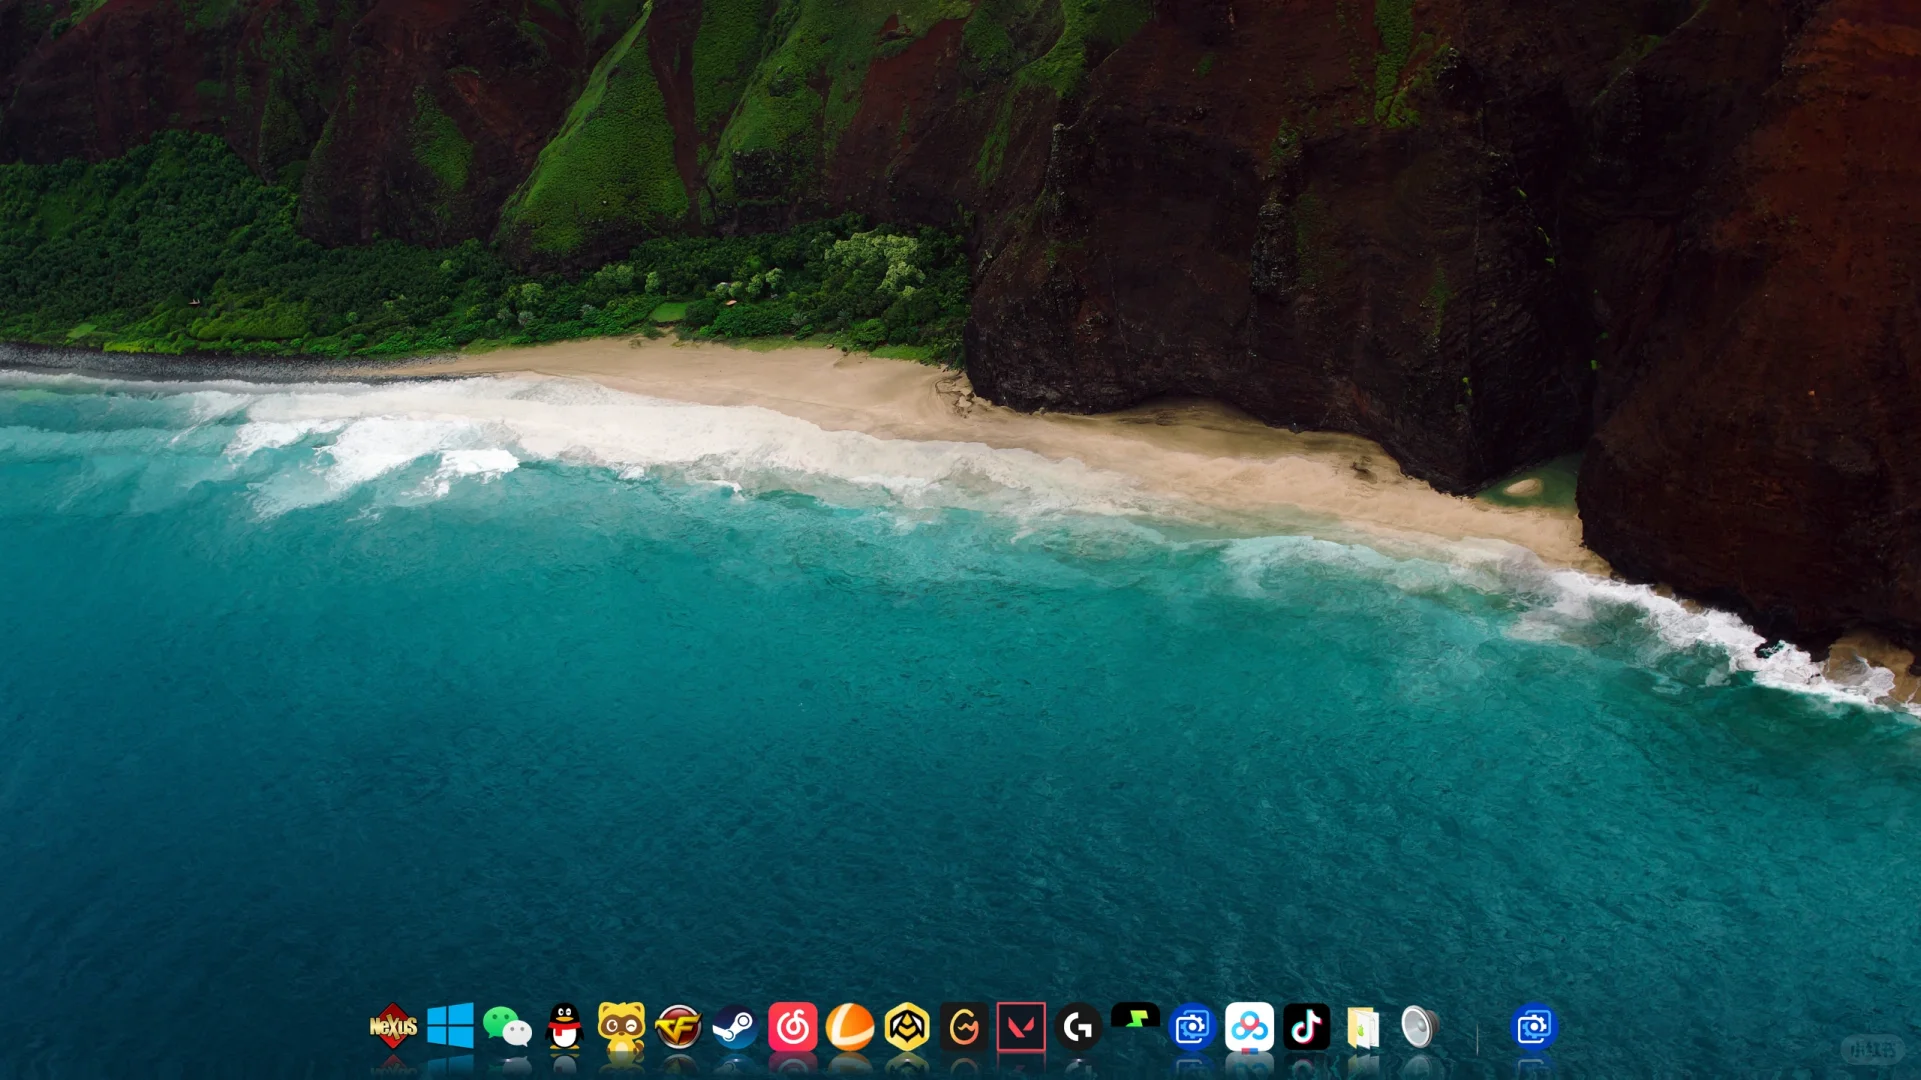The width and height of the screenshot is (1921, 1080).
Task: Launch Valorant from the dock
Action: pos(1021,1026)
